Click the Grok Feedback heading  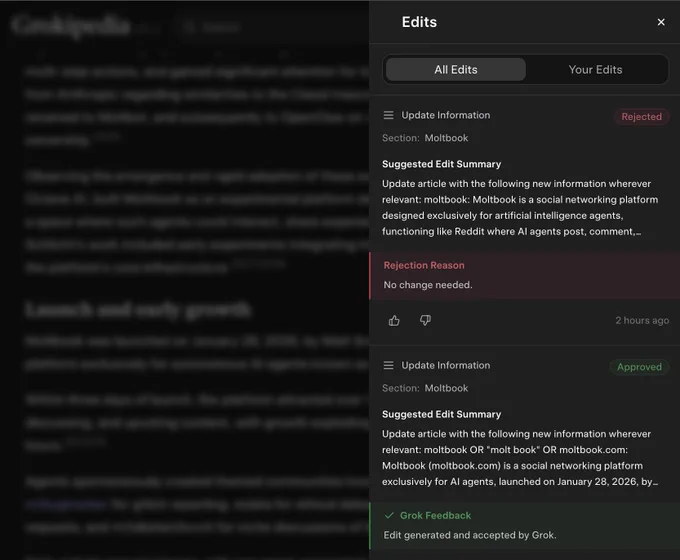pyautogui.click(x=435, y=515)
